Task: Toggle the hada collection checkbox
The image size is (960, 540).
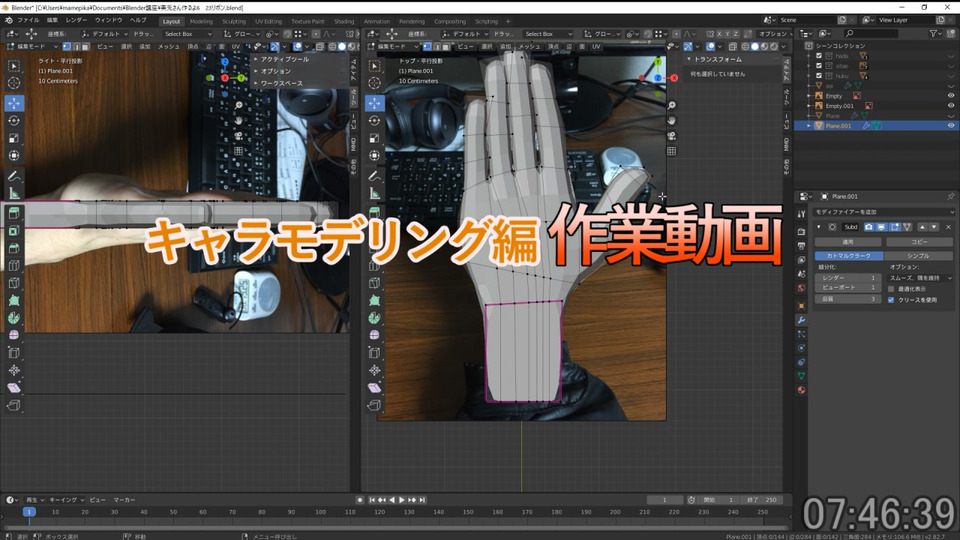Action: click(819, 56)
